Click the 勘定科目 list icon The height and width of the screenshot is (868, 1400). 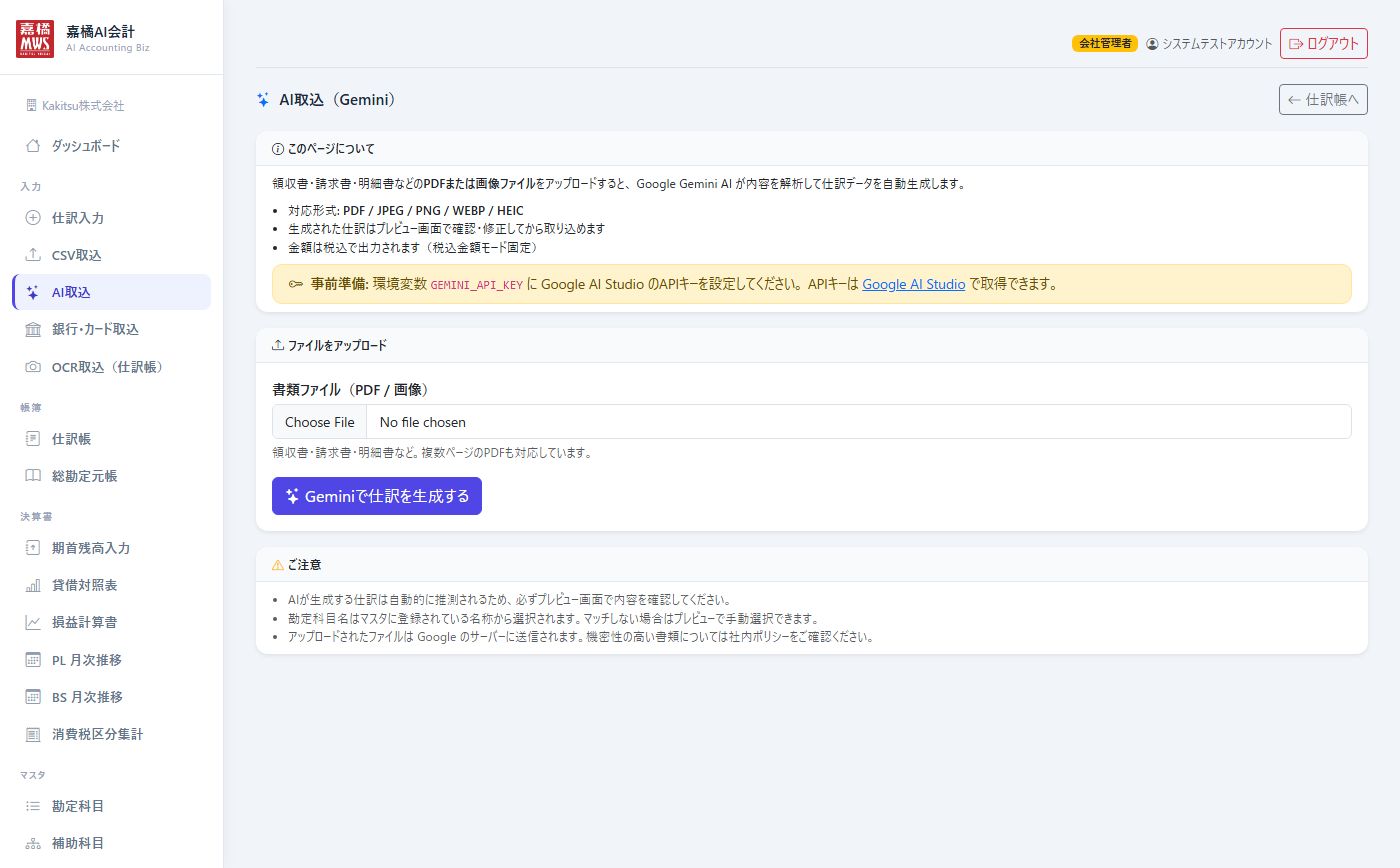tap(33, 806)
